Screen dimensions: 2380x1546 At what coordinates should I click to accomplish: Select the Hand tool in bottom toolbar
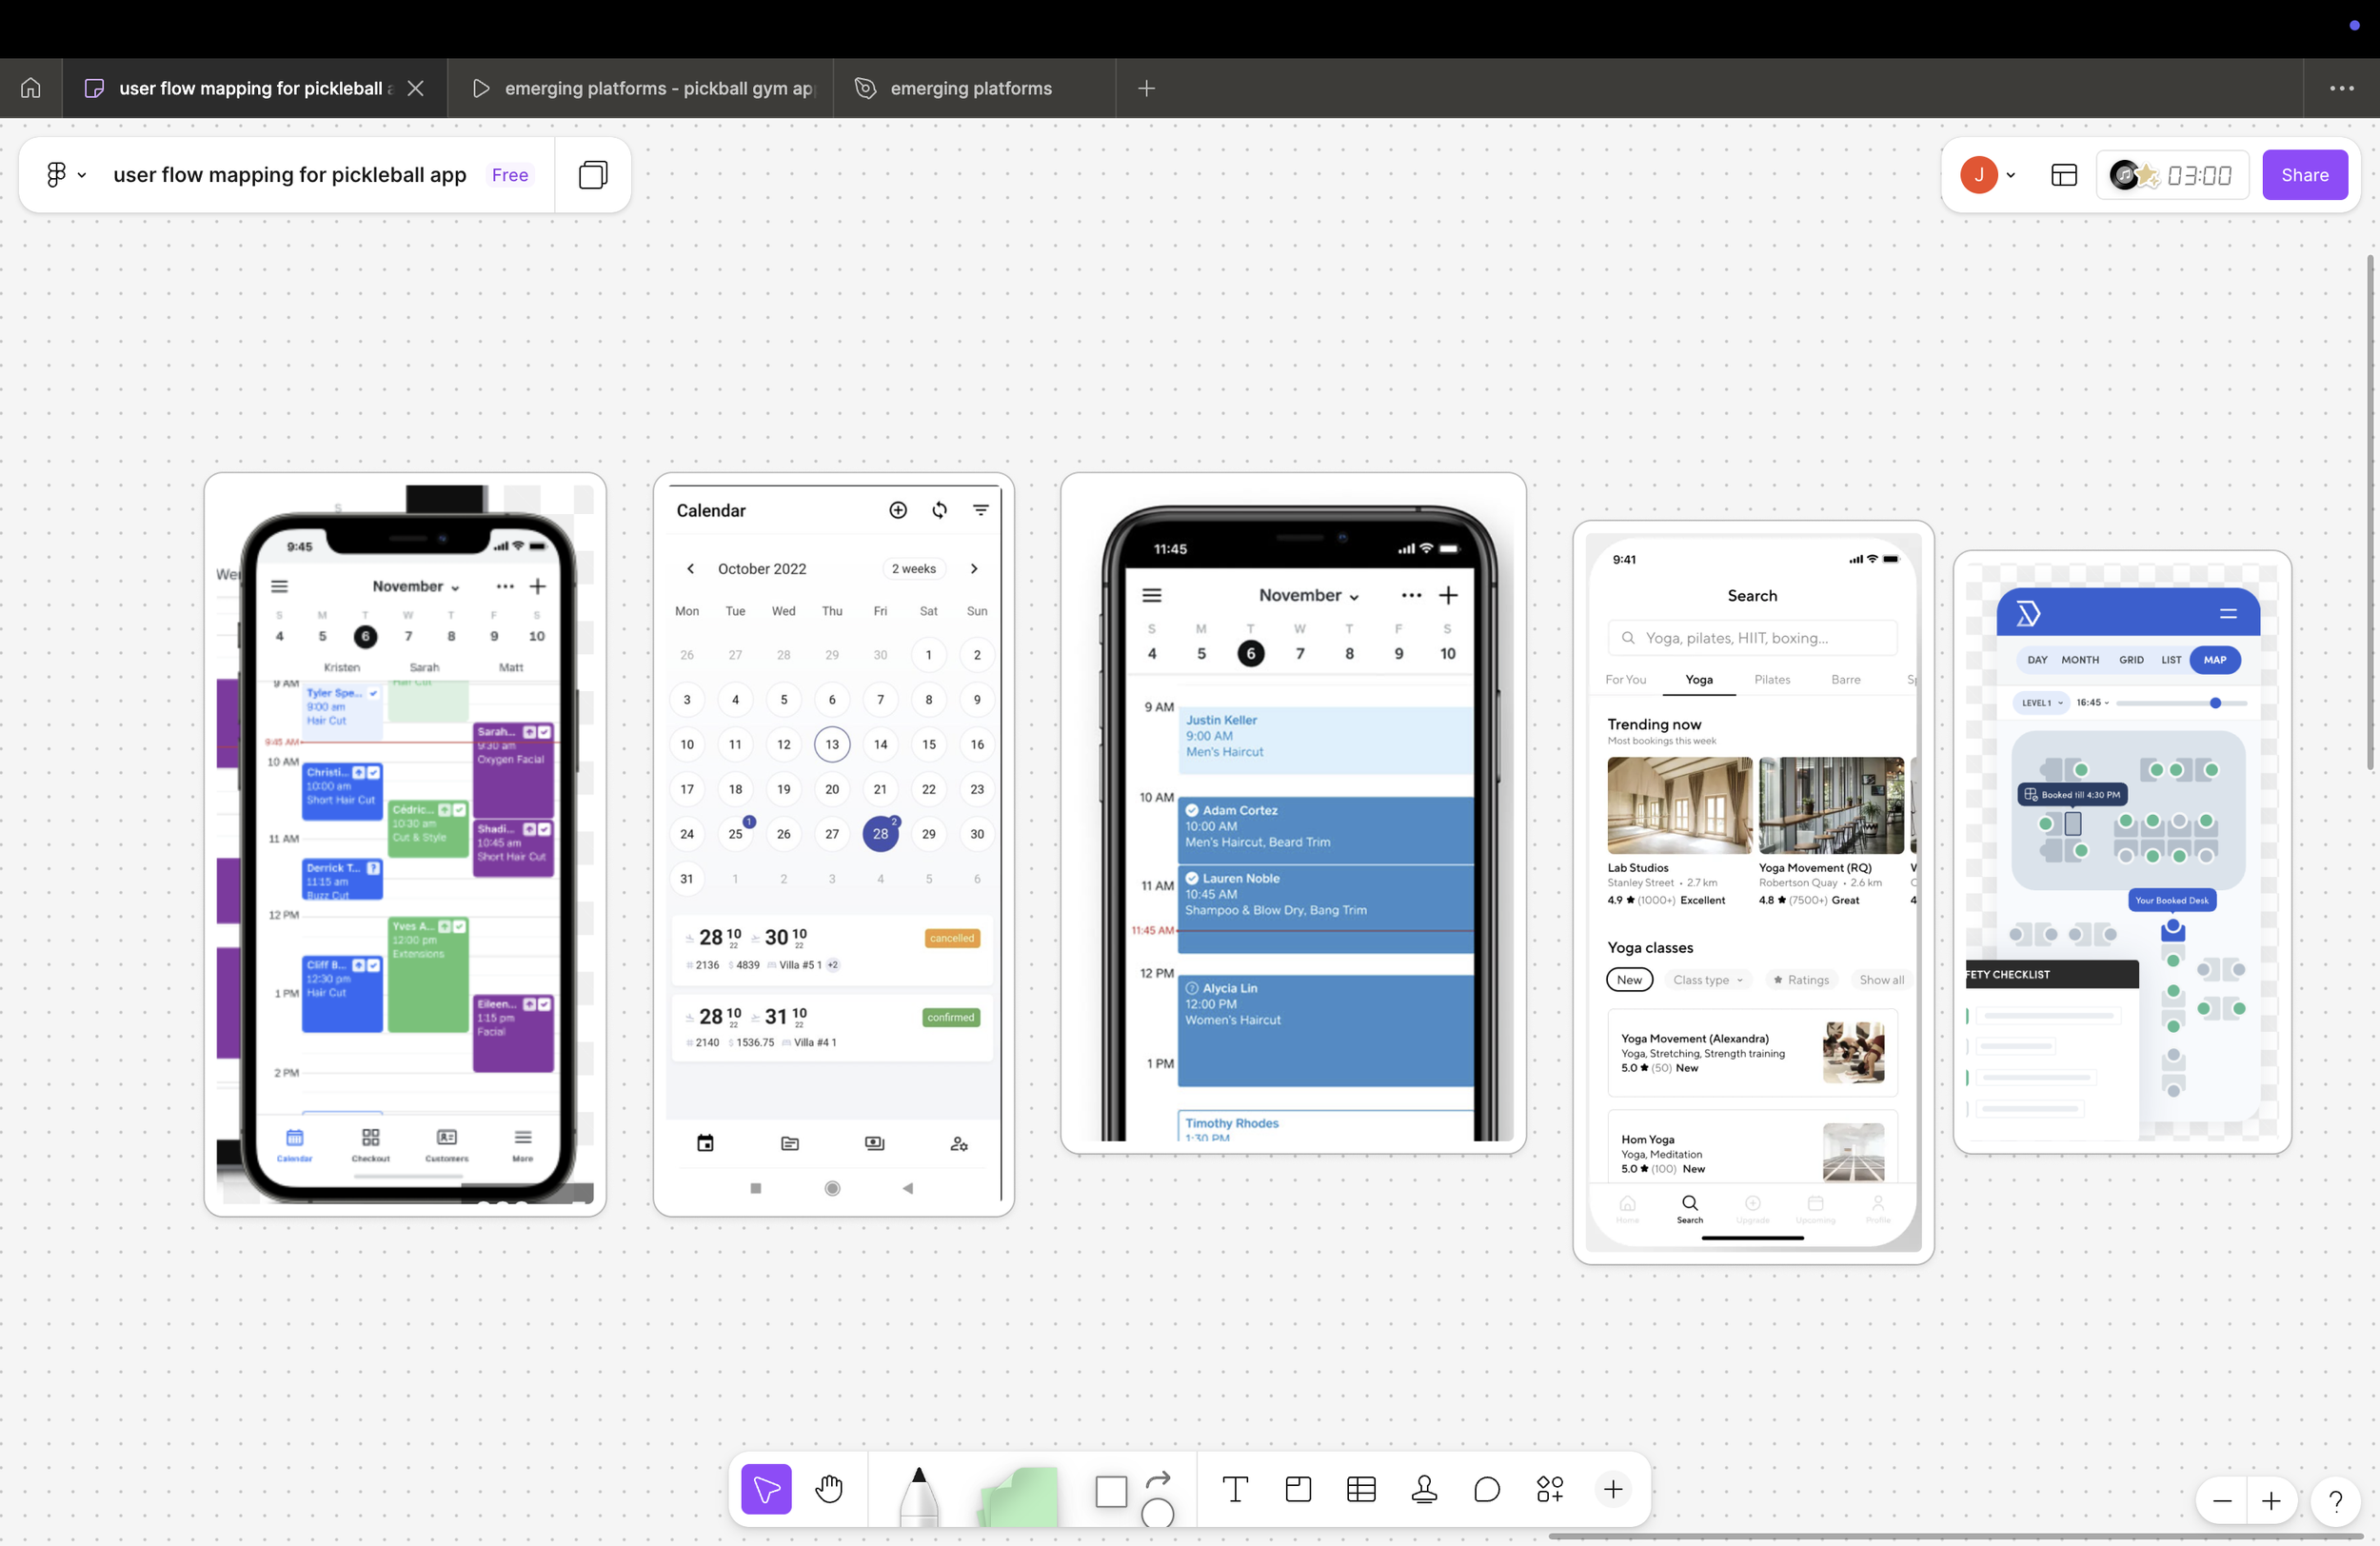pyautogui.click(x=829, y=1489)
